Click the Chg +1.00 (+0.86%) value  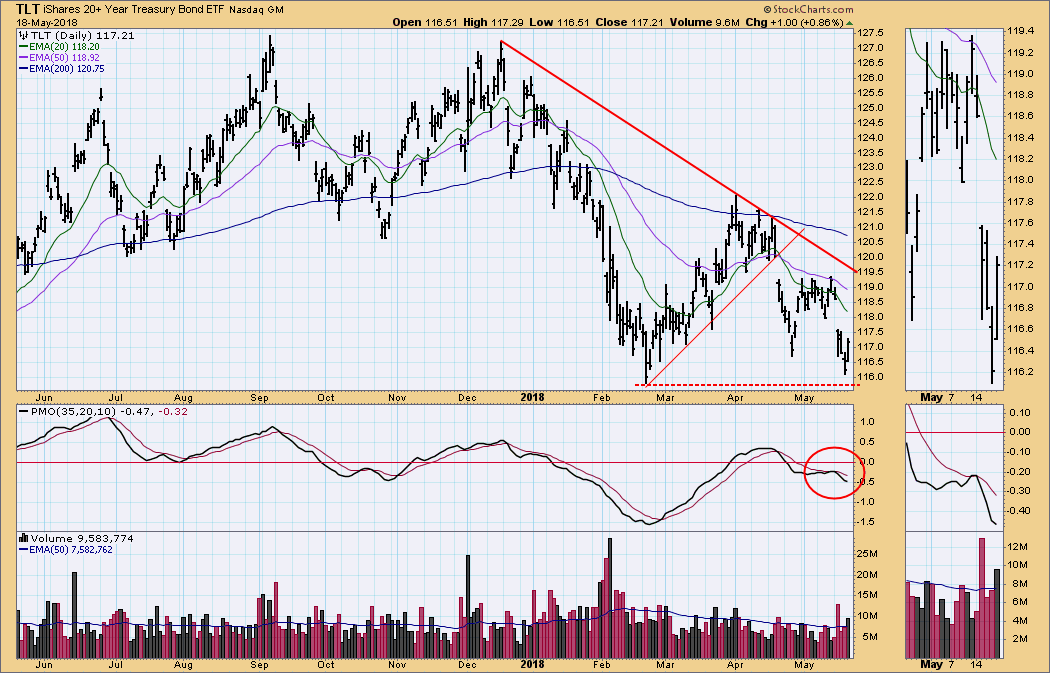(x=794, y=22)
